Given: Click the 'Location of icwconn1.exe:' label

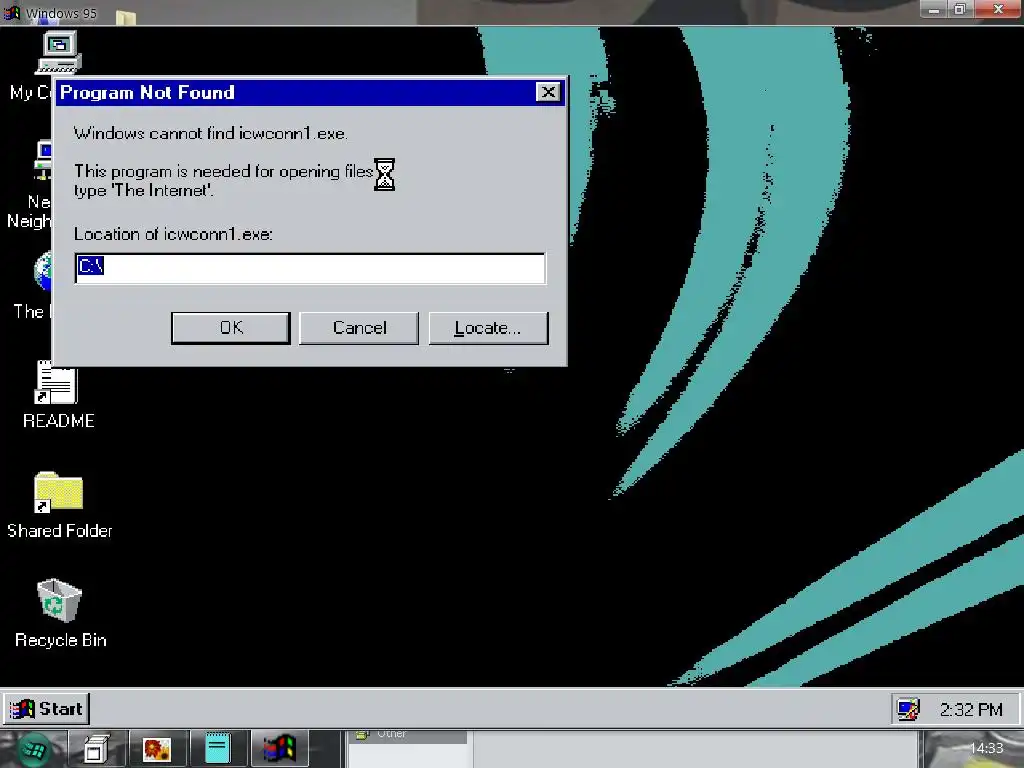Looking at the screenshot, I should (x=173, y=234).
